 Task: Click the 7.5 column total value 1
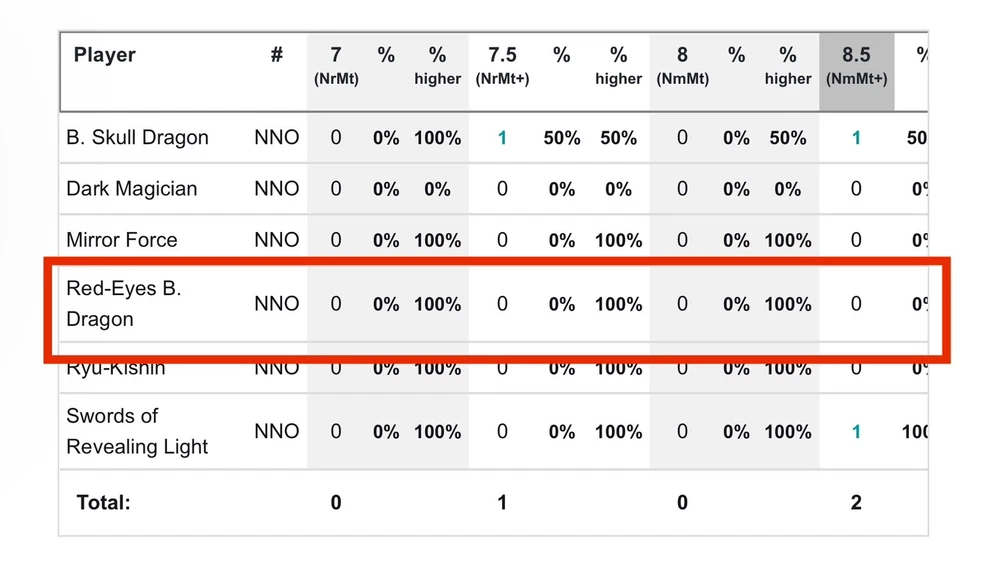[x=502, y=503]
